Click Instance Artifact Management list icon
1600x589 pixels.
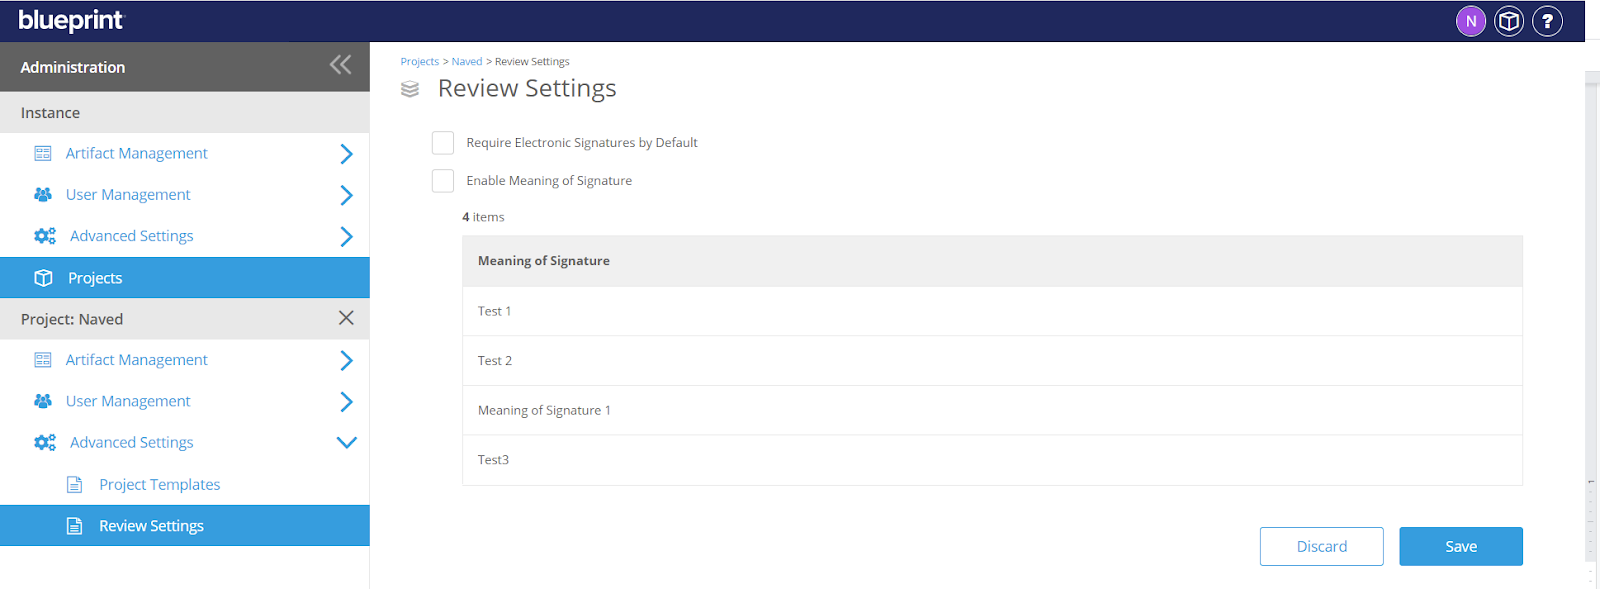pos(43,153)
